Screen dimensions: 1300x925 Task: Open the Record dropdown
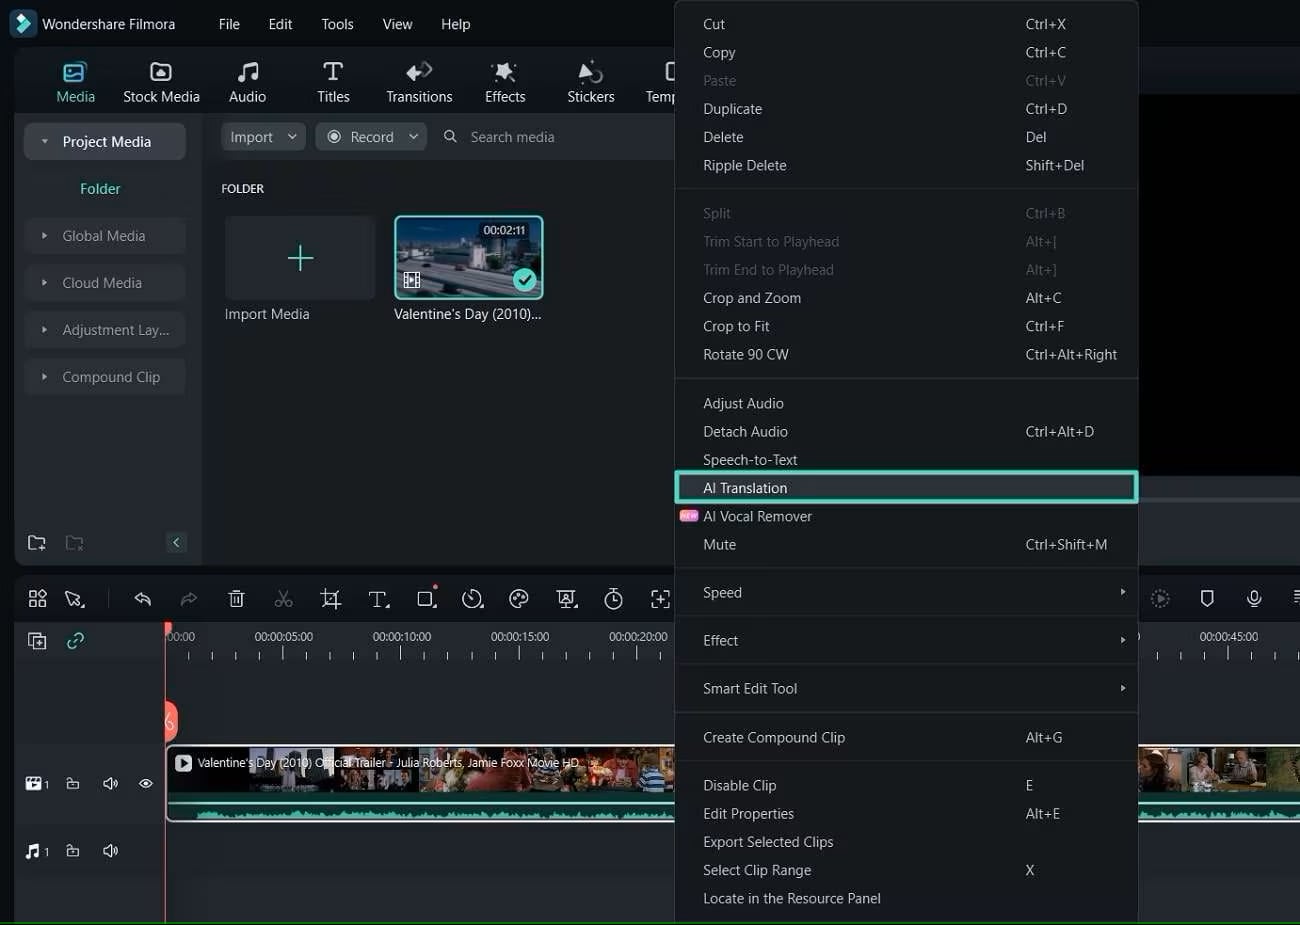point(371,137)
